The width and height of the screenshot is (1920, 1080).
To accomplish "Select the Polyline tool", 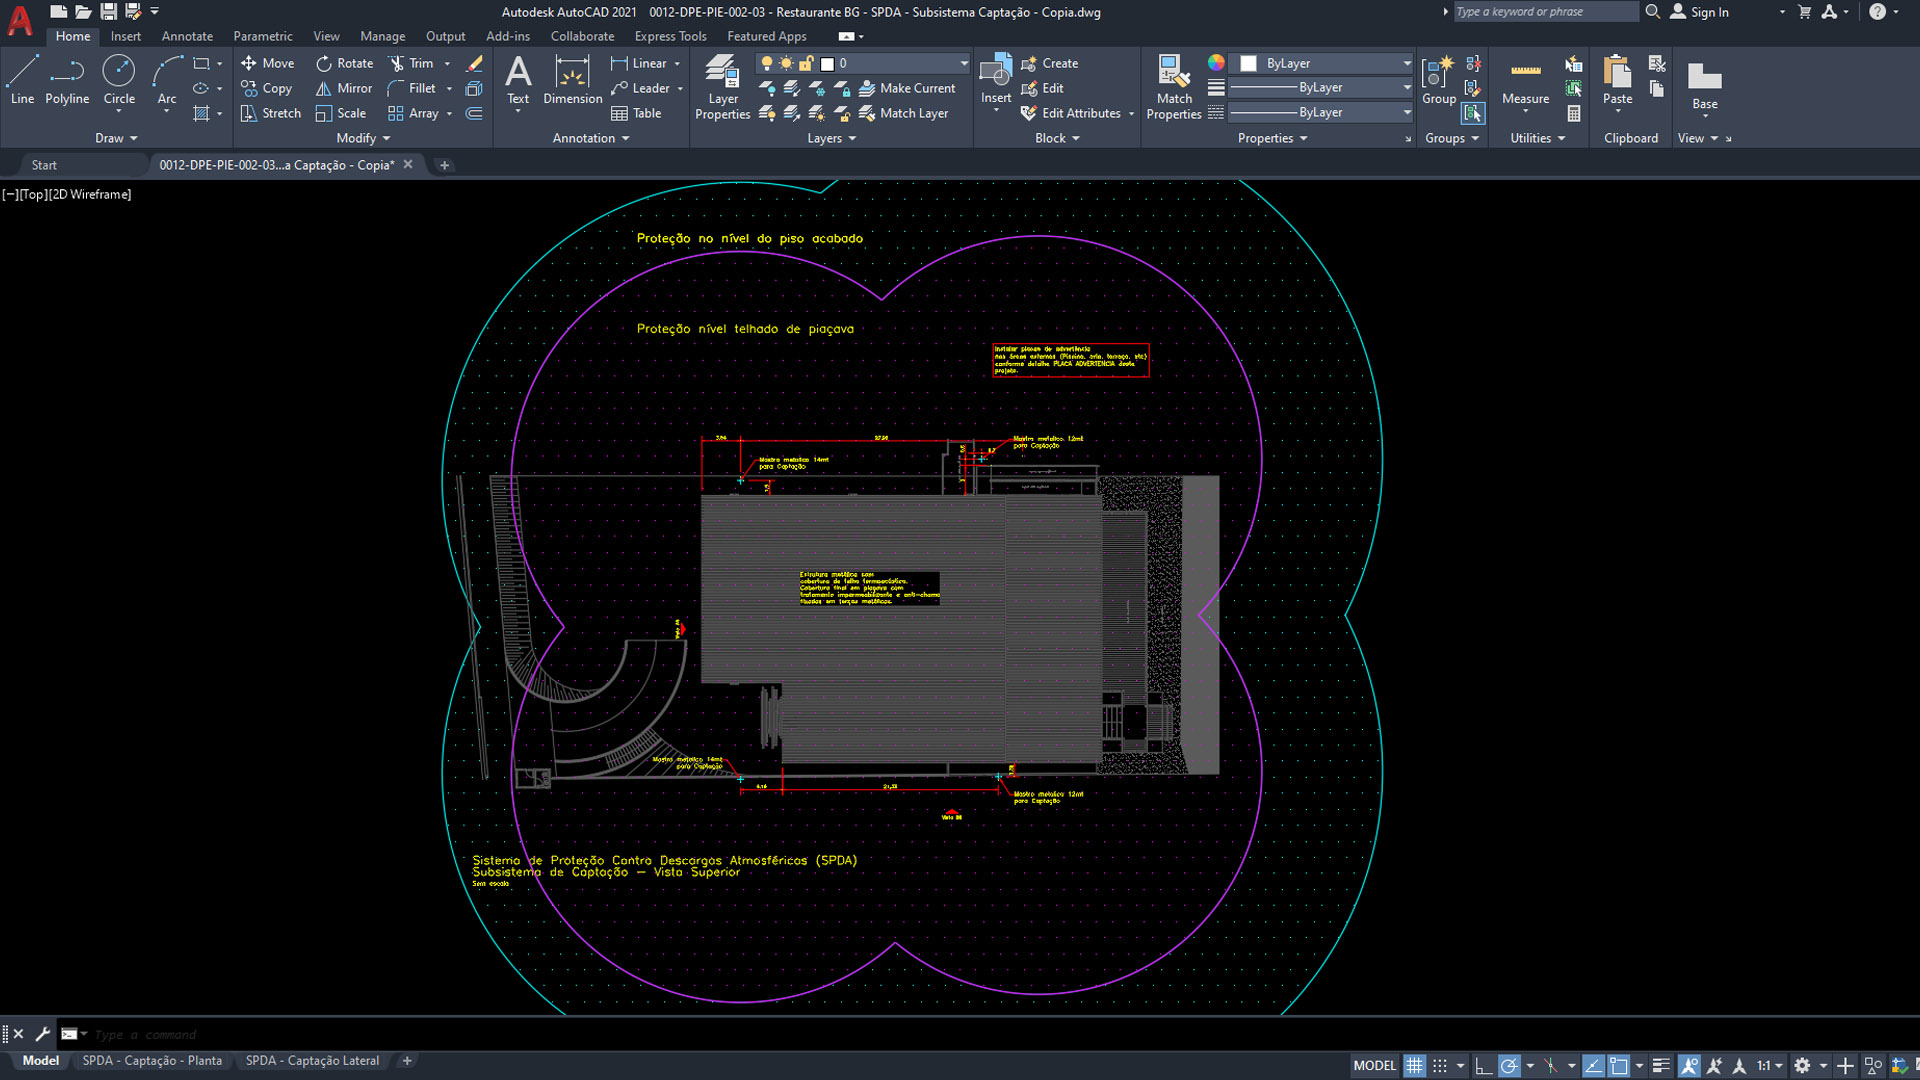I will click(67, 80).
